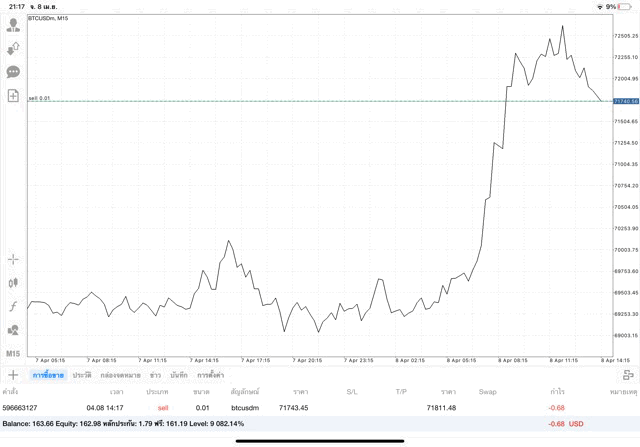Switch to the ประวัติ history tab

pyautogui.click(x=81, y=375)
